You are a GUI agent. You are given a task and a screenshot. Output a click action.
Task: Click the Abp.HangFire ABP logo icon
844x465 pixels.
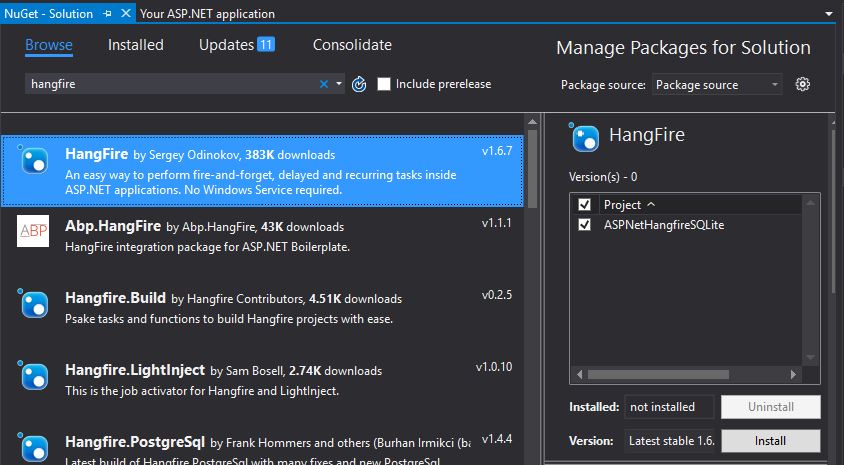click(33, 231)
